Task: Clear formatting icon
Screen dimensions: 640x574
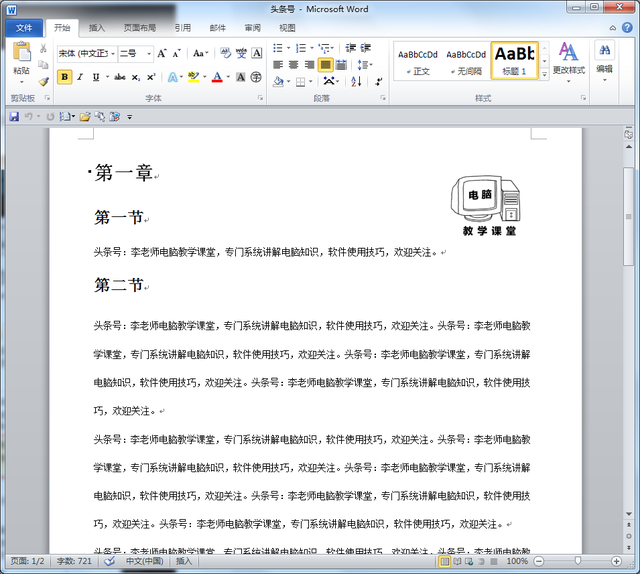Action: tap(225, 53)
